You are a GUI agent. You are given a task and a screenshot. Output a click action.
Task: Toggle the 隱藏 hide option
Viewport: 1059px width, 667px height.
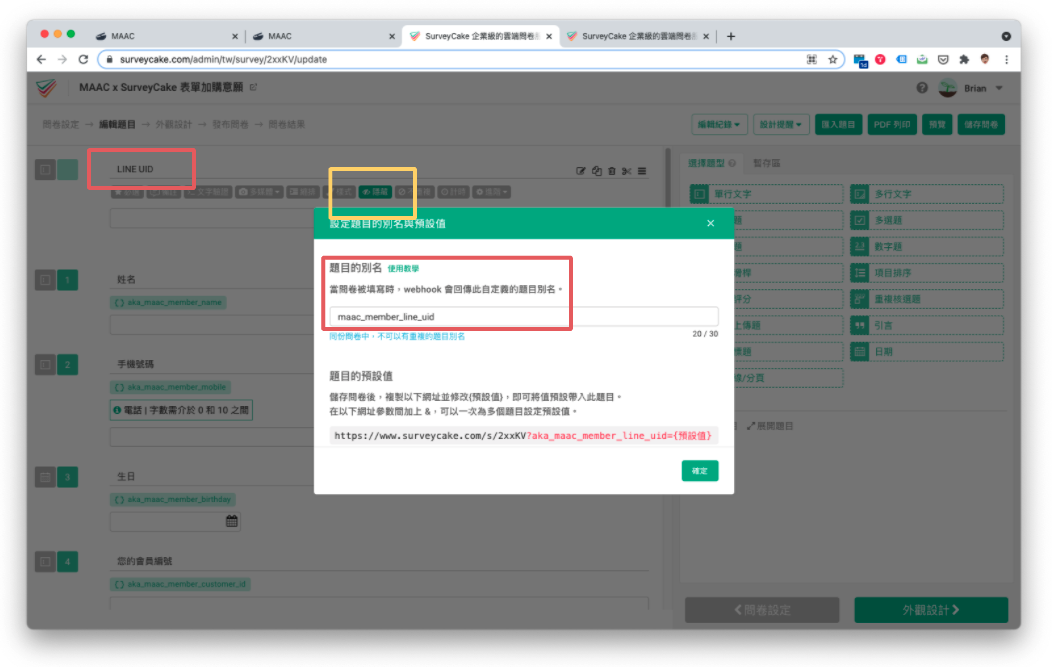click(376, 192)
